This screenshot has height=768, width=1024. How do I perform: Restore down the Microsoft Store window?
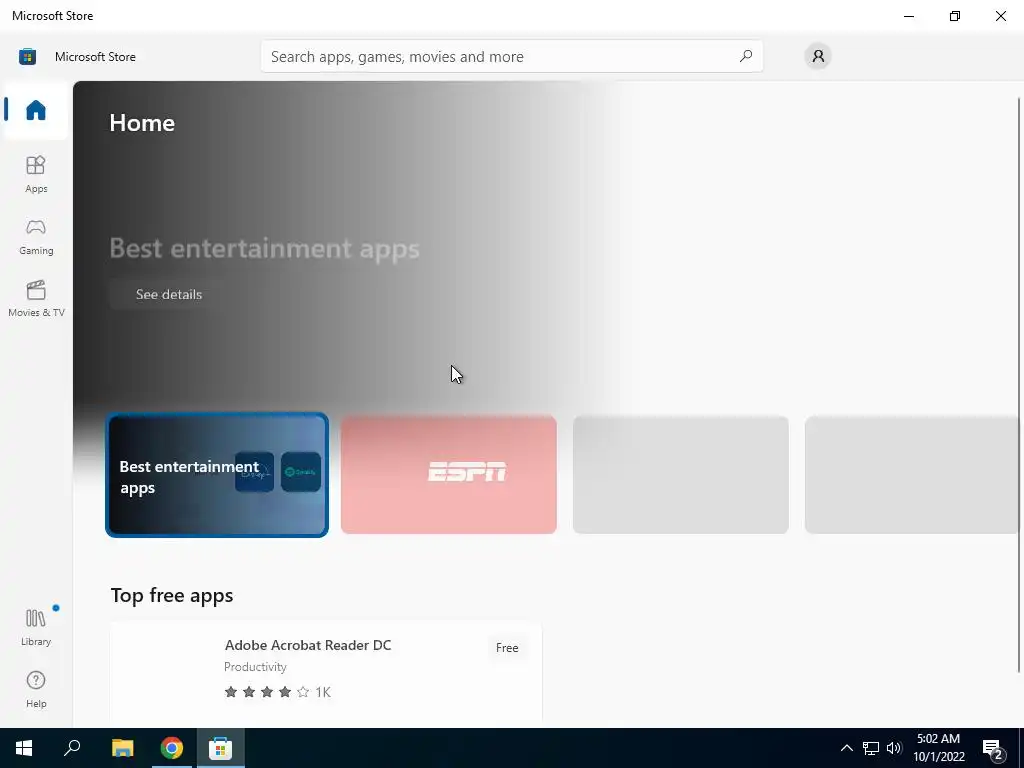coord(955,16)
